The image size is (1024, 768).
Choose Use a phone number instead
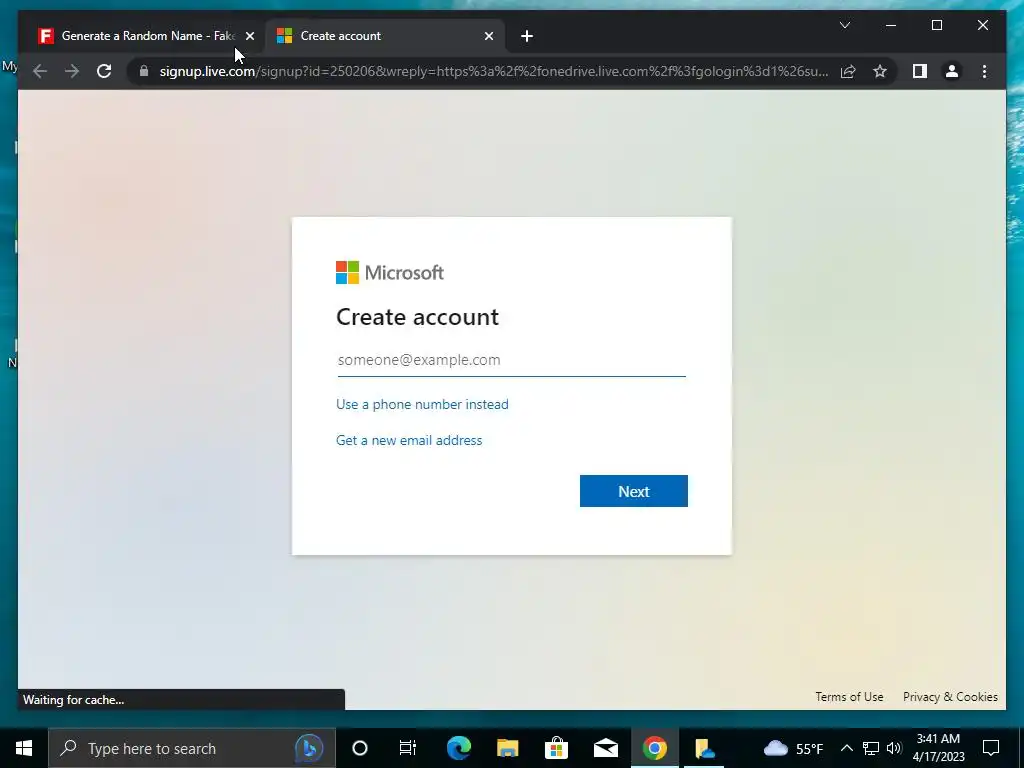(x=422, y=404)
